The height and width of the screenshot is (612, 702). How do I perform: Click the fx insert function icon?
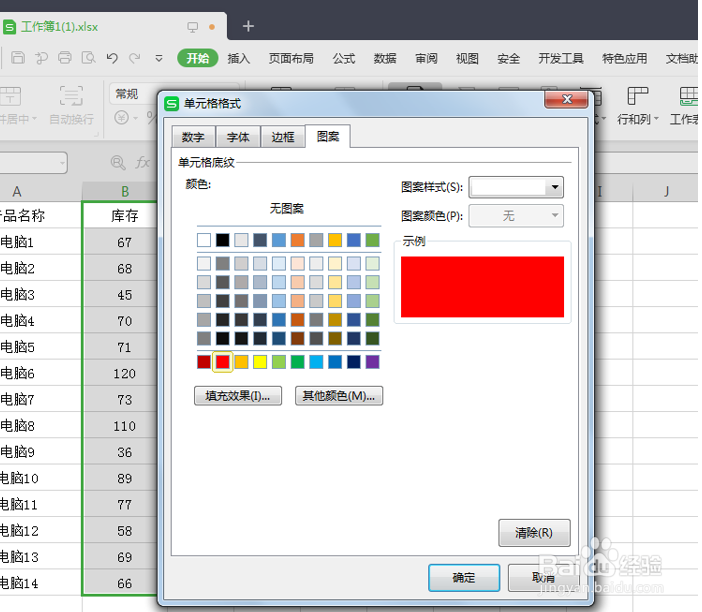coord(142,162)
